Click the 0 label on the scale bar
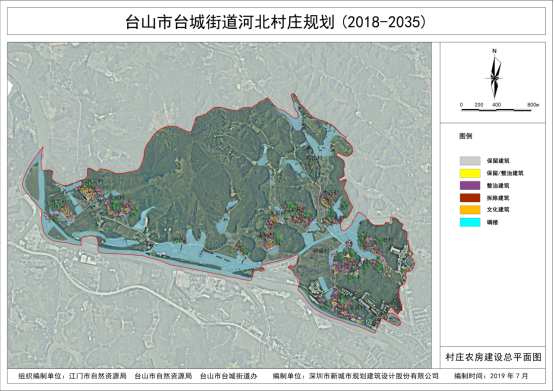This screenshot has height=391, width=554. (461, 105)
